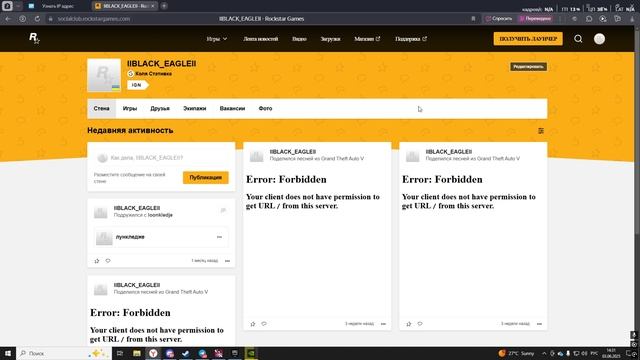Bookmark this page in the address bar
The image size is (640, 360).
pyautogui.click(x=473, y=19)
